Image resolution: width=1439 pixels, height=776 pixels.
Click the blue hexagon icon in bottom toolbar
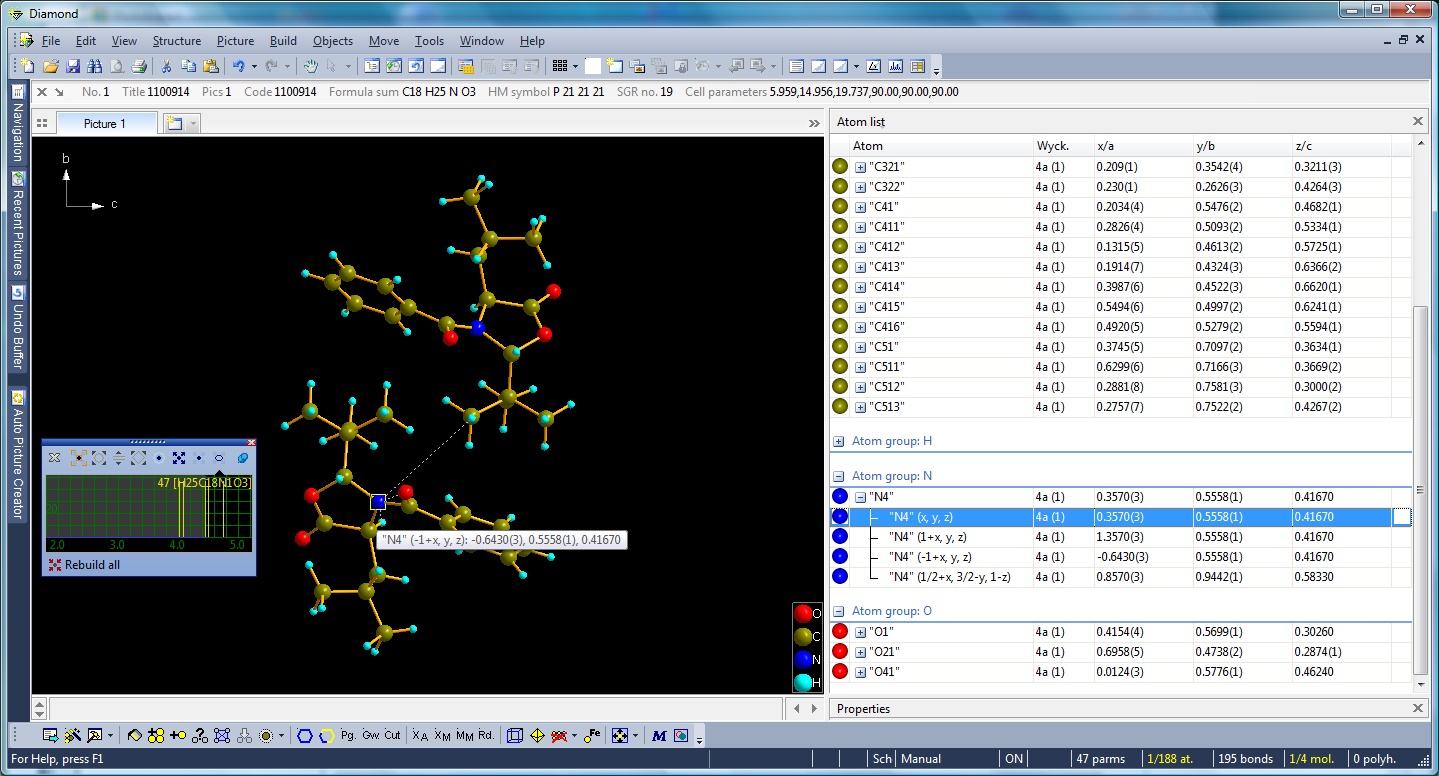[305, 735]
